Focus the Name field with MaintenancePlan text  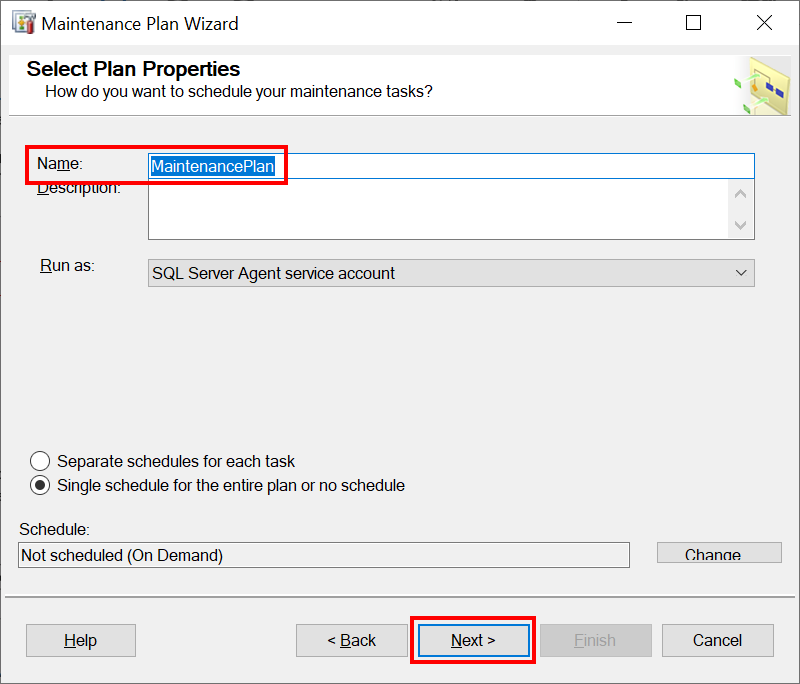pyautogui.click(x=451, y=166)
